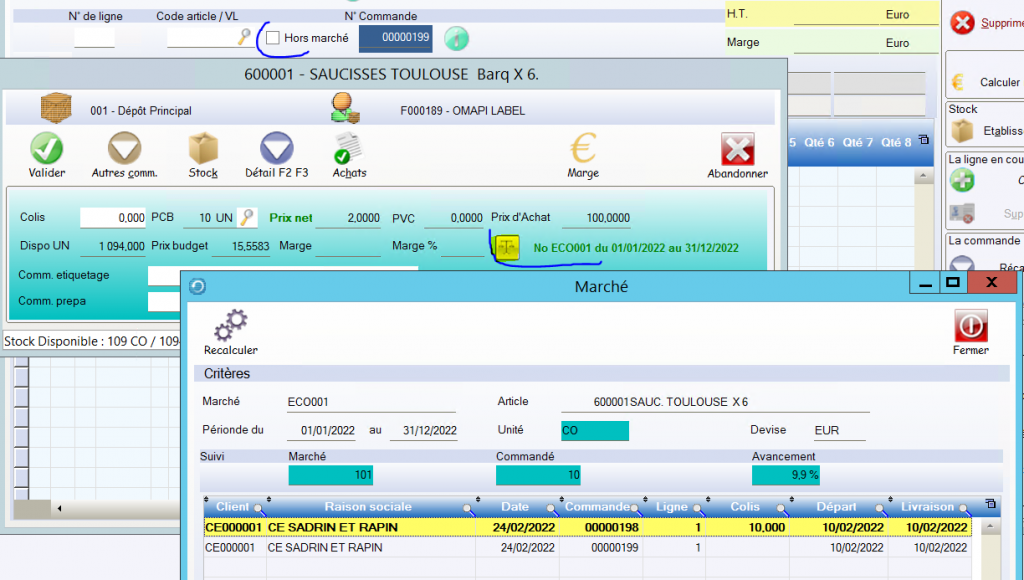The width and height of the screenshot is (1024, 580).
Task: Click the Valider green checkmark icon
Action: tap(46, 149)
